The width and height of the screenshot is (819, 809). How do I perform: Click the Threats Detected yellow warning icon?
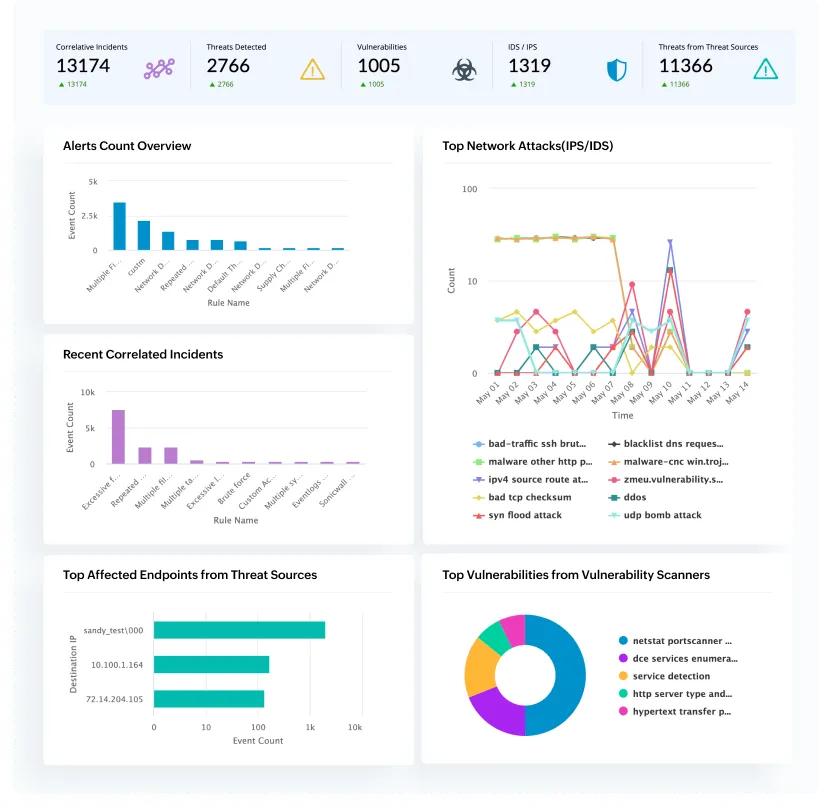313,69
